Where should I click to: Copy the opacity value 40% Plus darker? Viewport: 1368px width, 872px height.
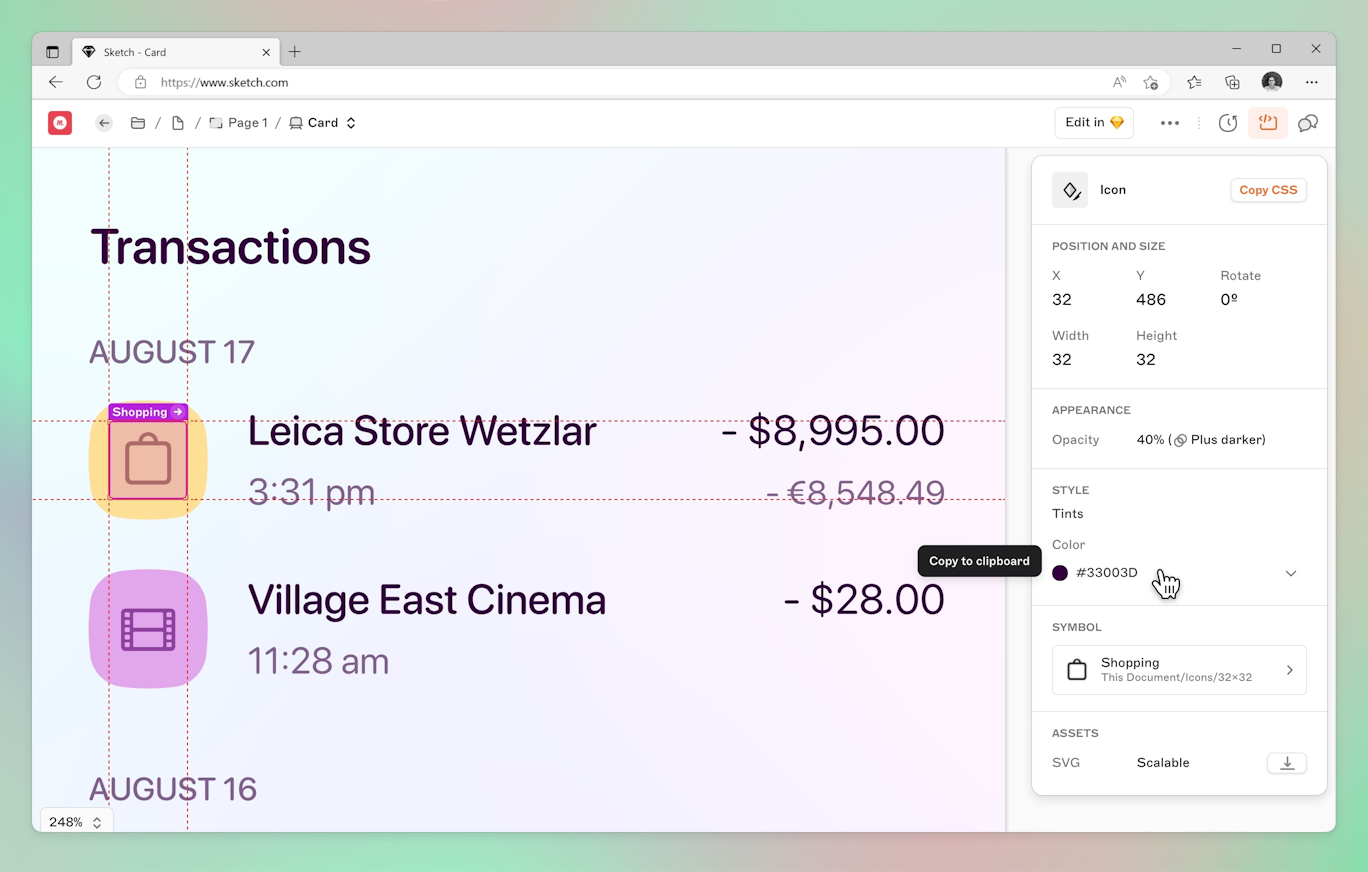[1201, 440]
